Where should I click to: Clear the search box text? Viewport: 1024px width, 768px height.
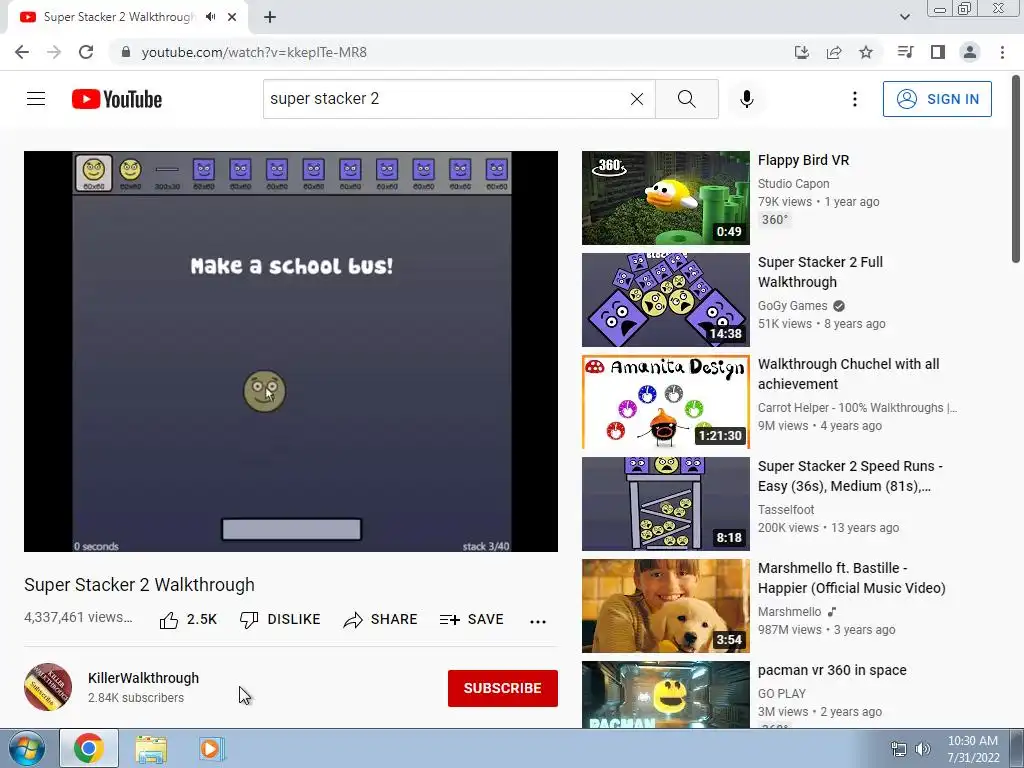pos(637,99)
